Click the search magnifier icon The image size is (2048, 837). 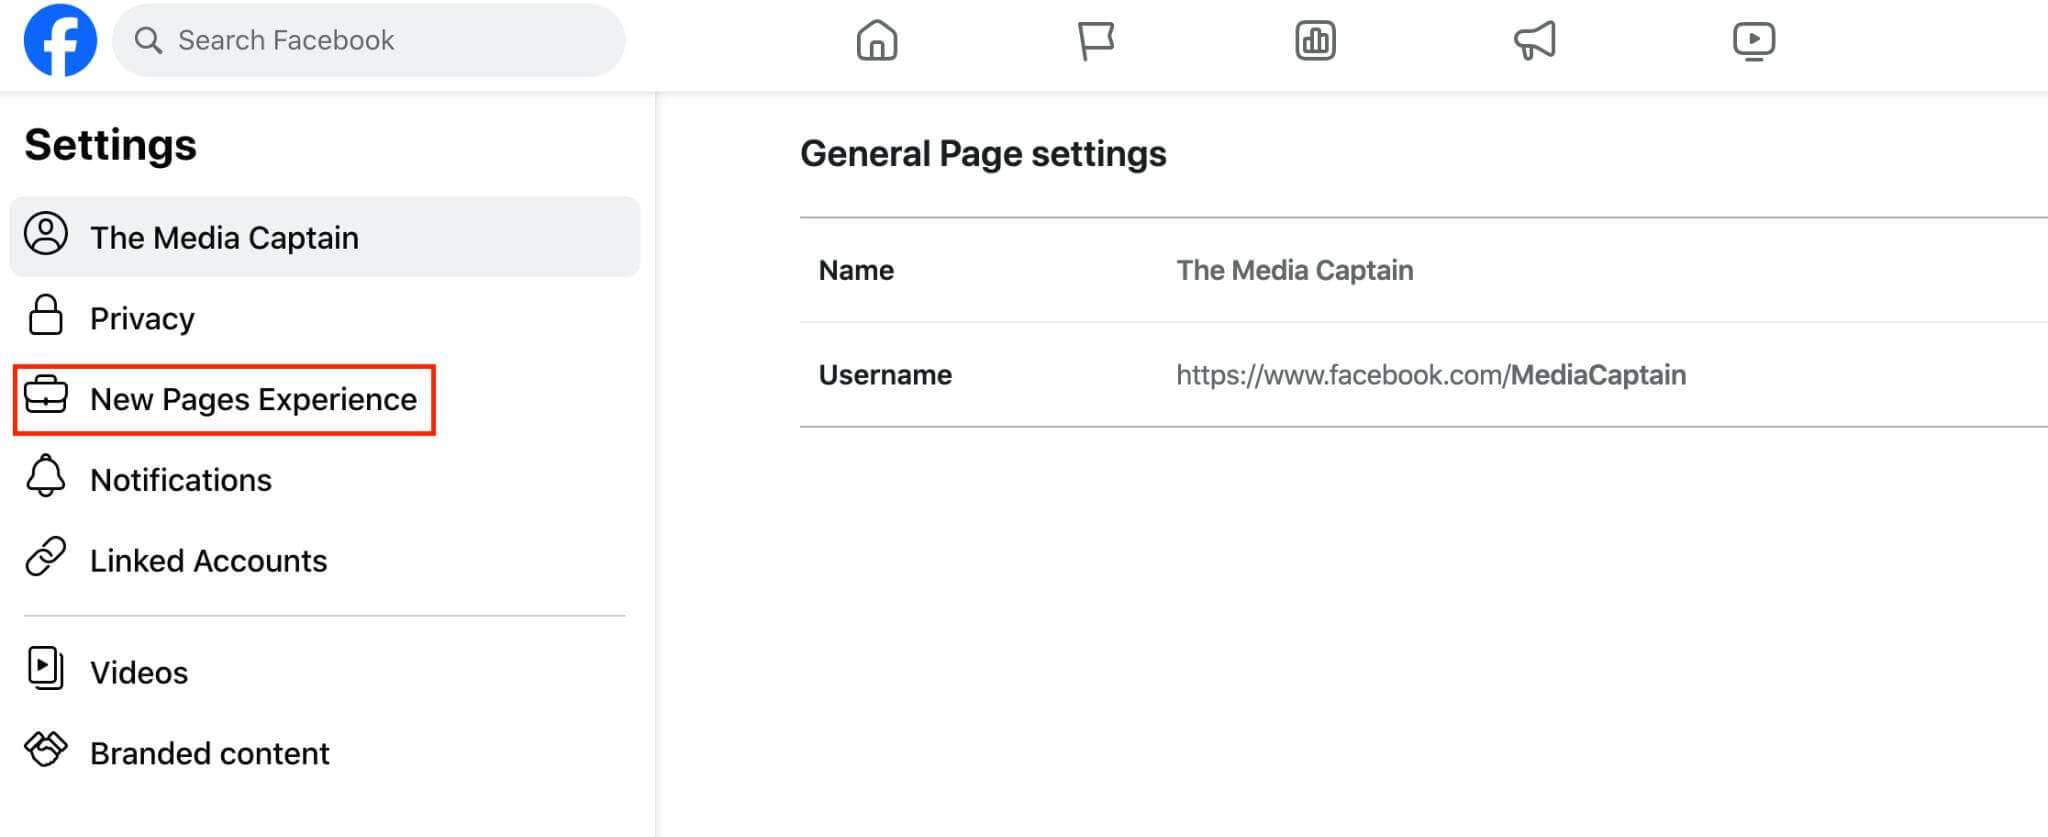148,40
